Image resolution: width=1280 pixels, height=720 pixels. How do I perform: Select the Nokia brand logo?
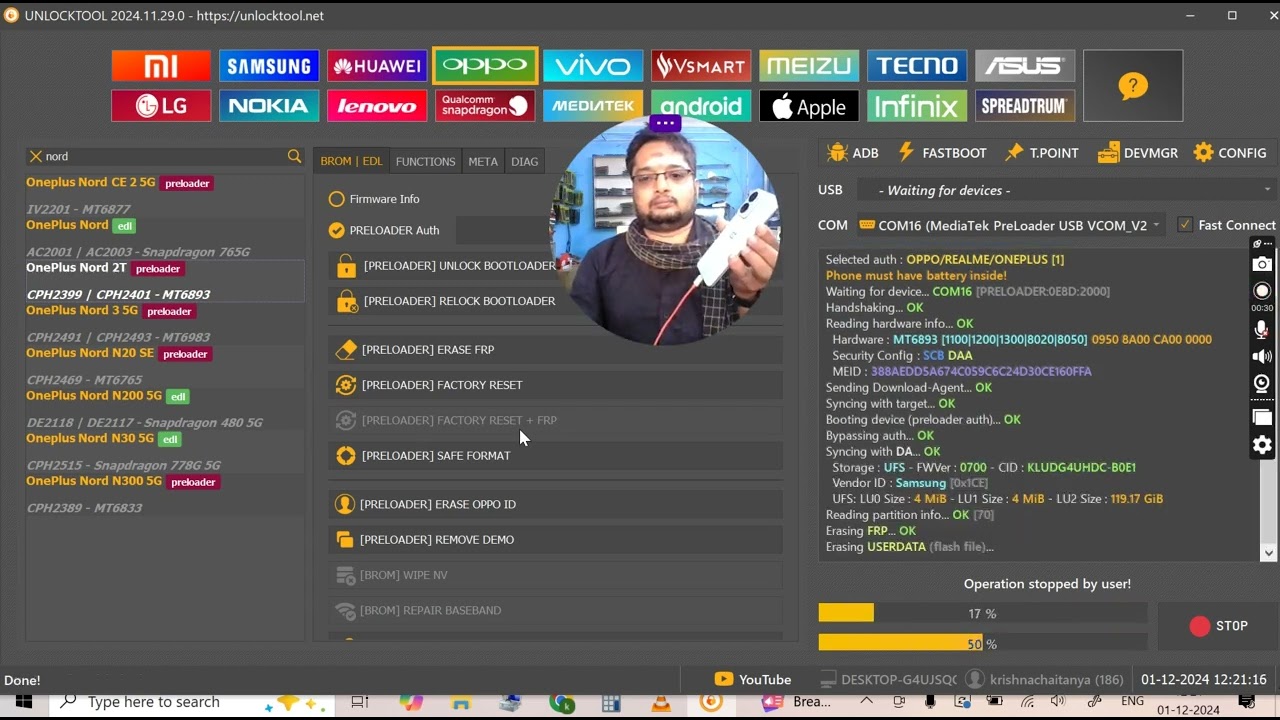(269, 105)
